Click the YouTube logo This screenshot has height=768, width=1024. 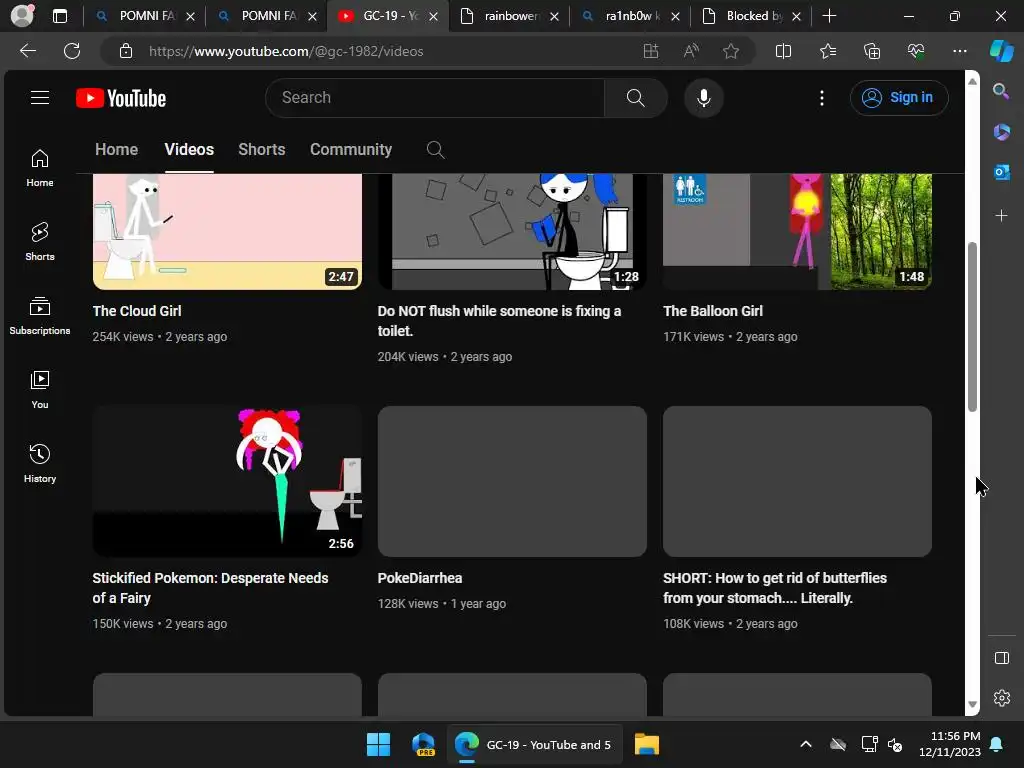point(121,98)
